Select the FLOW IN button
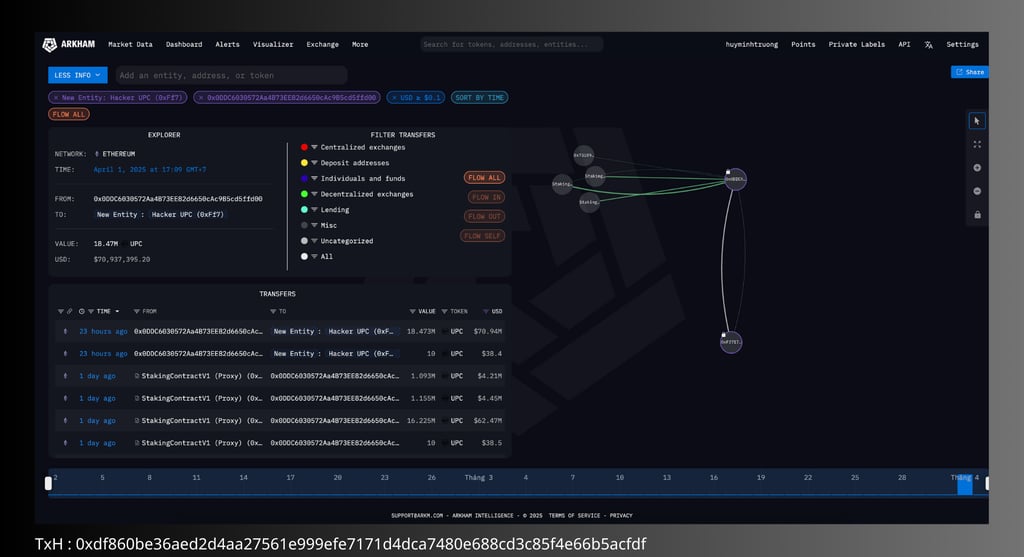The width and height of the screenshot is (1024, 557). click(x=487, y=197)
